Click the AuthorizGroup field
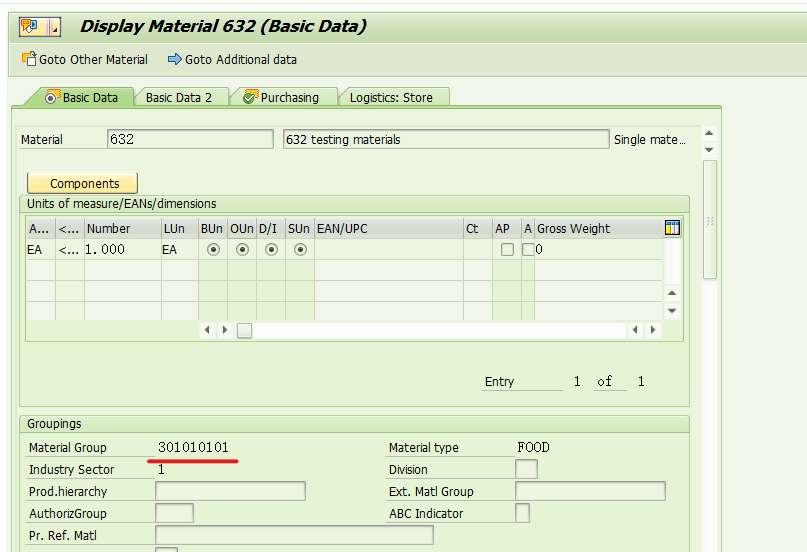Image resolution: width=807 pixels, height=552 pixels. (x=174, y=513)
